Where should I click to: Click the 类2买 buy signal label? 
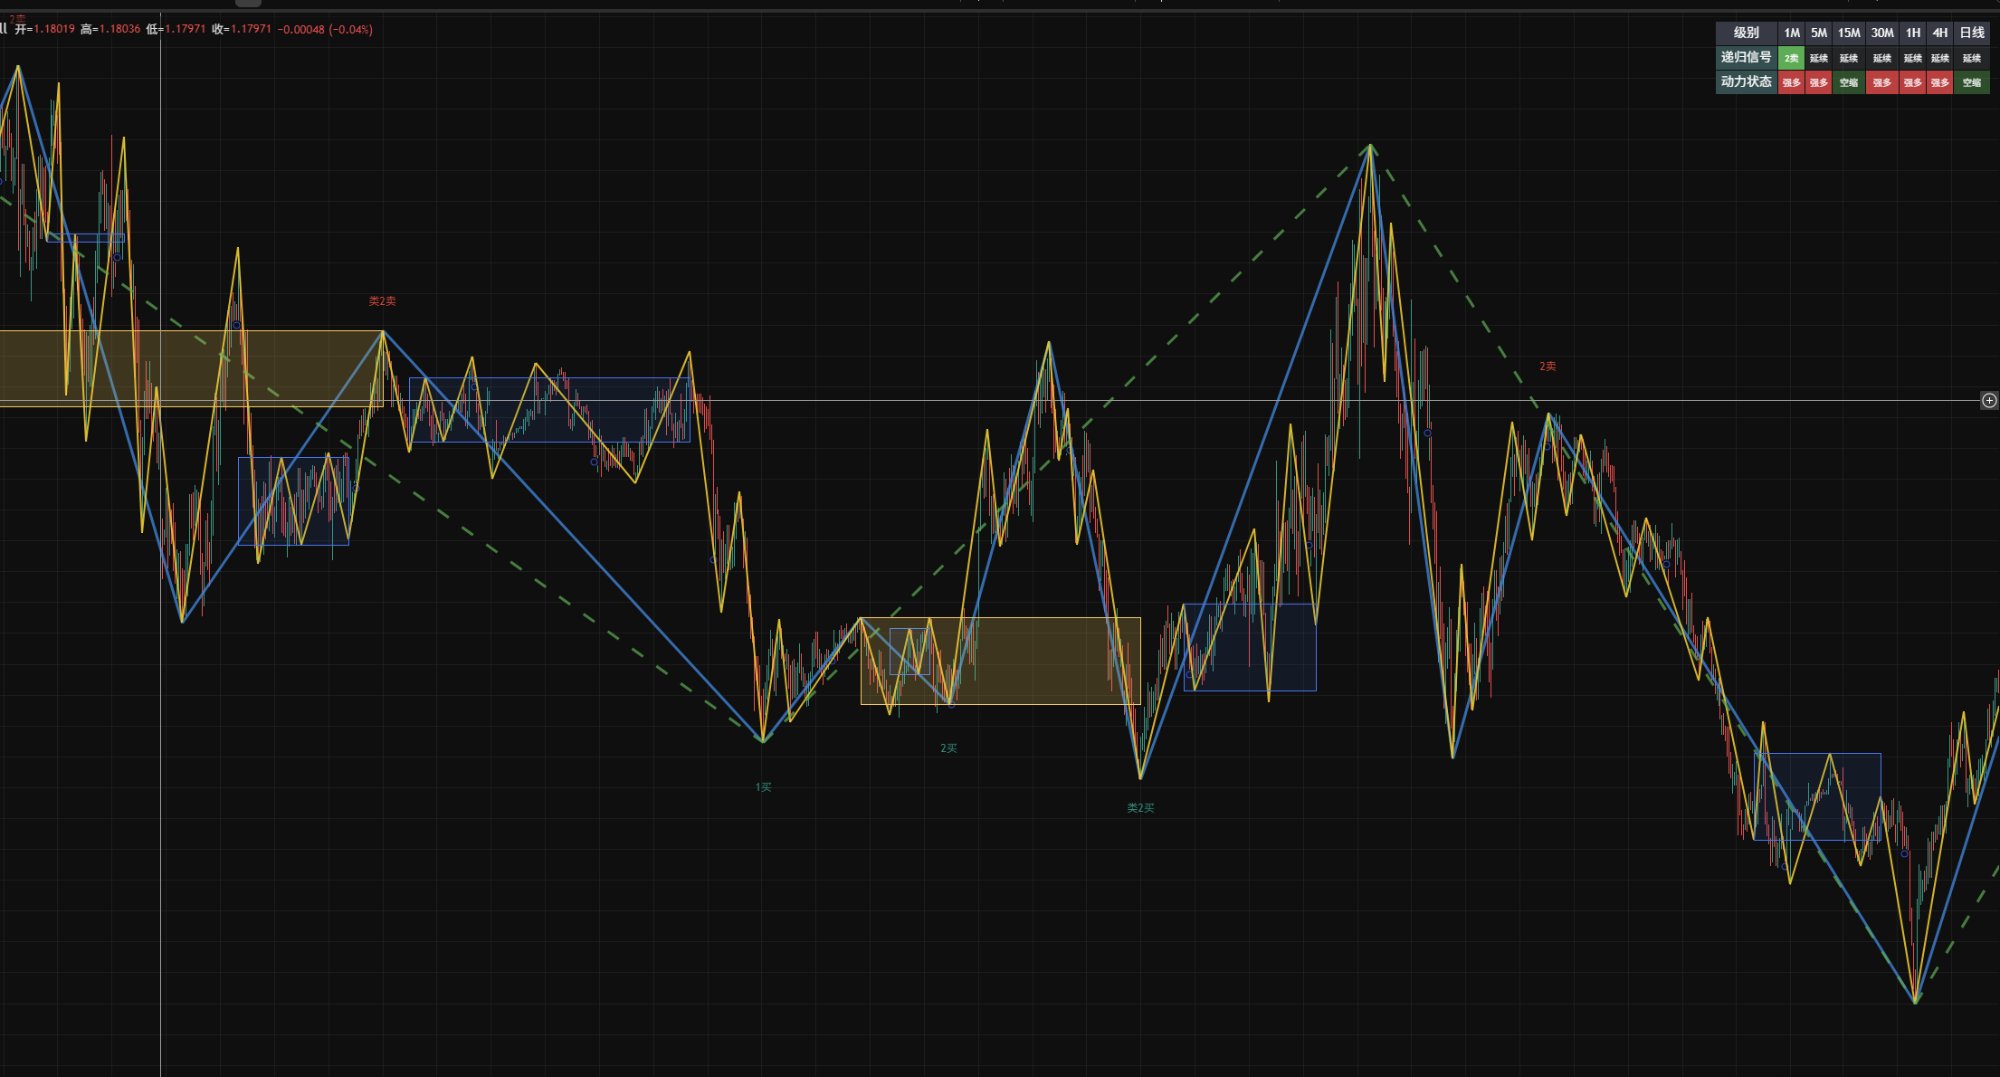pyautogui.click(x=1140, y=808)
